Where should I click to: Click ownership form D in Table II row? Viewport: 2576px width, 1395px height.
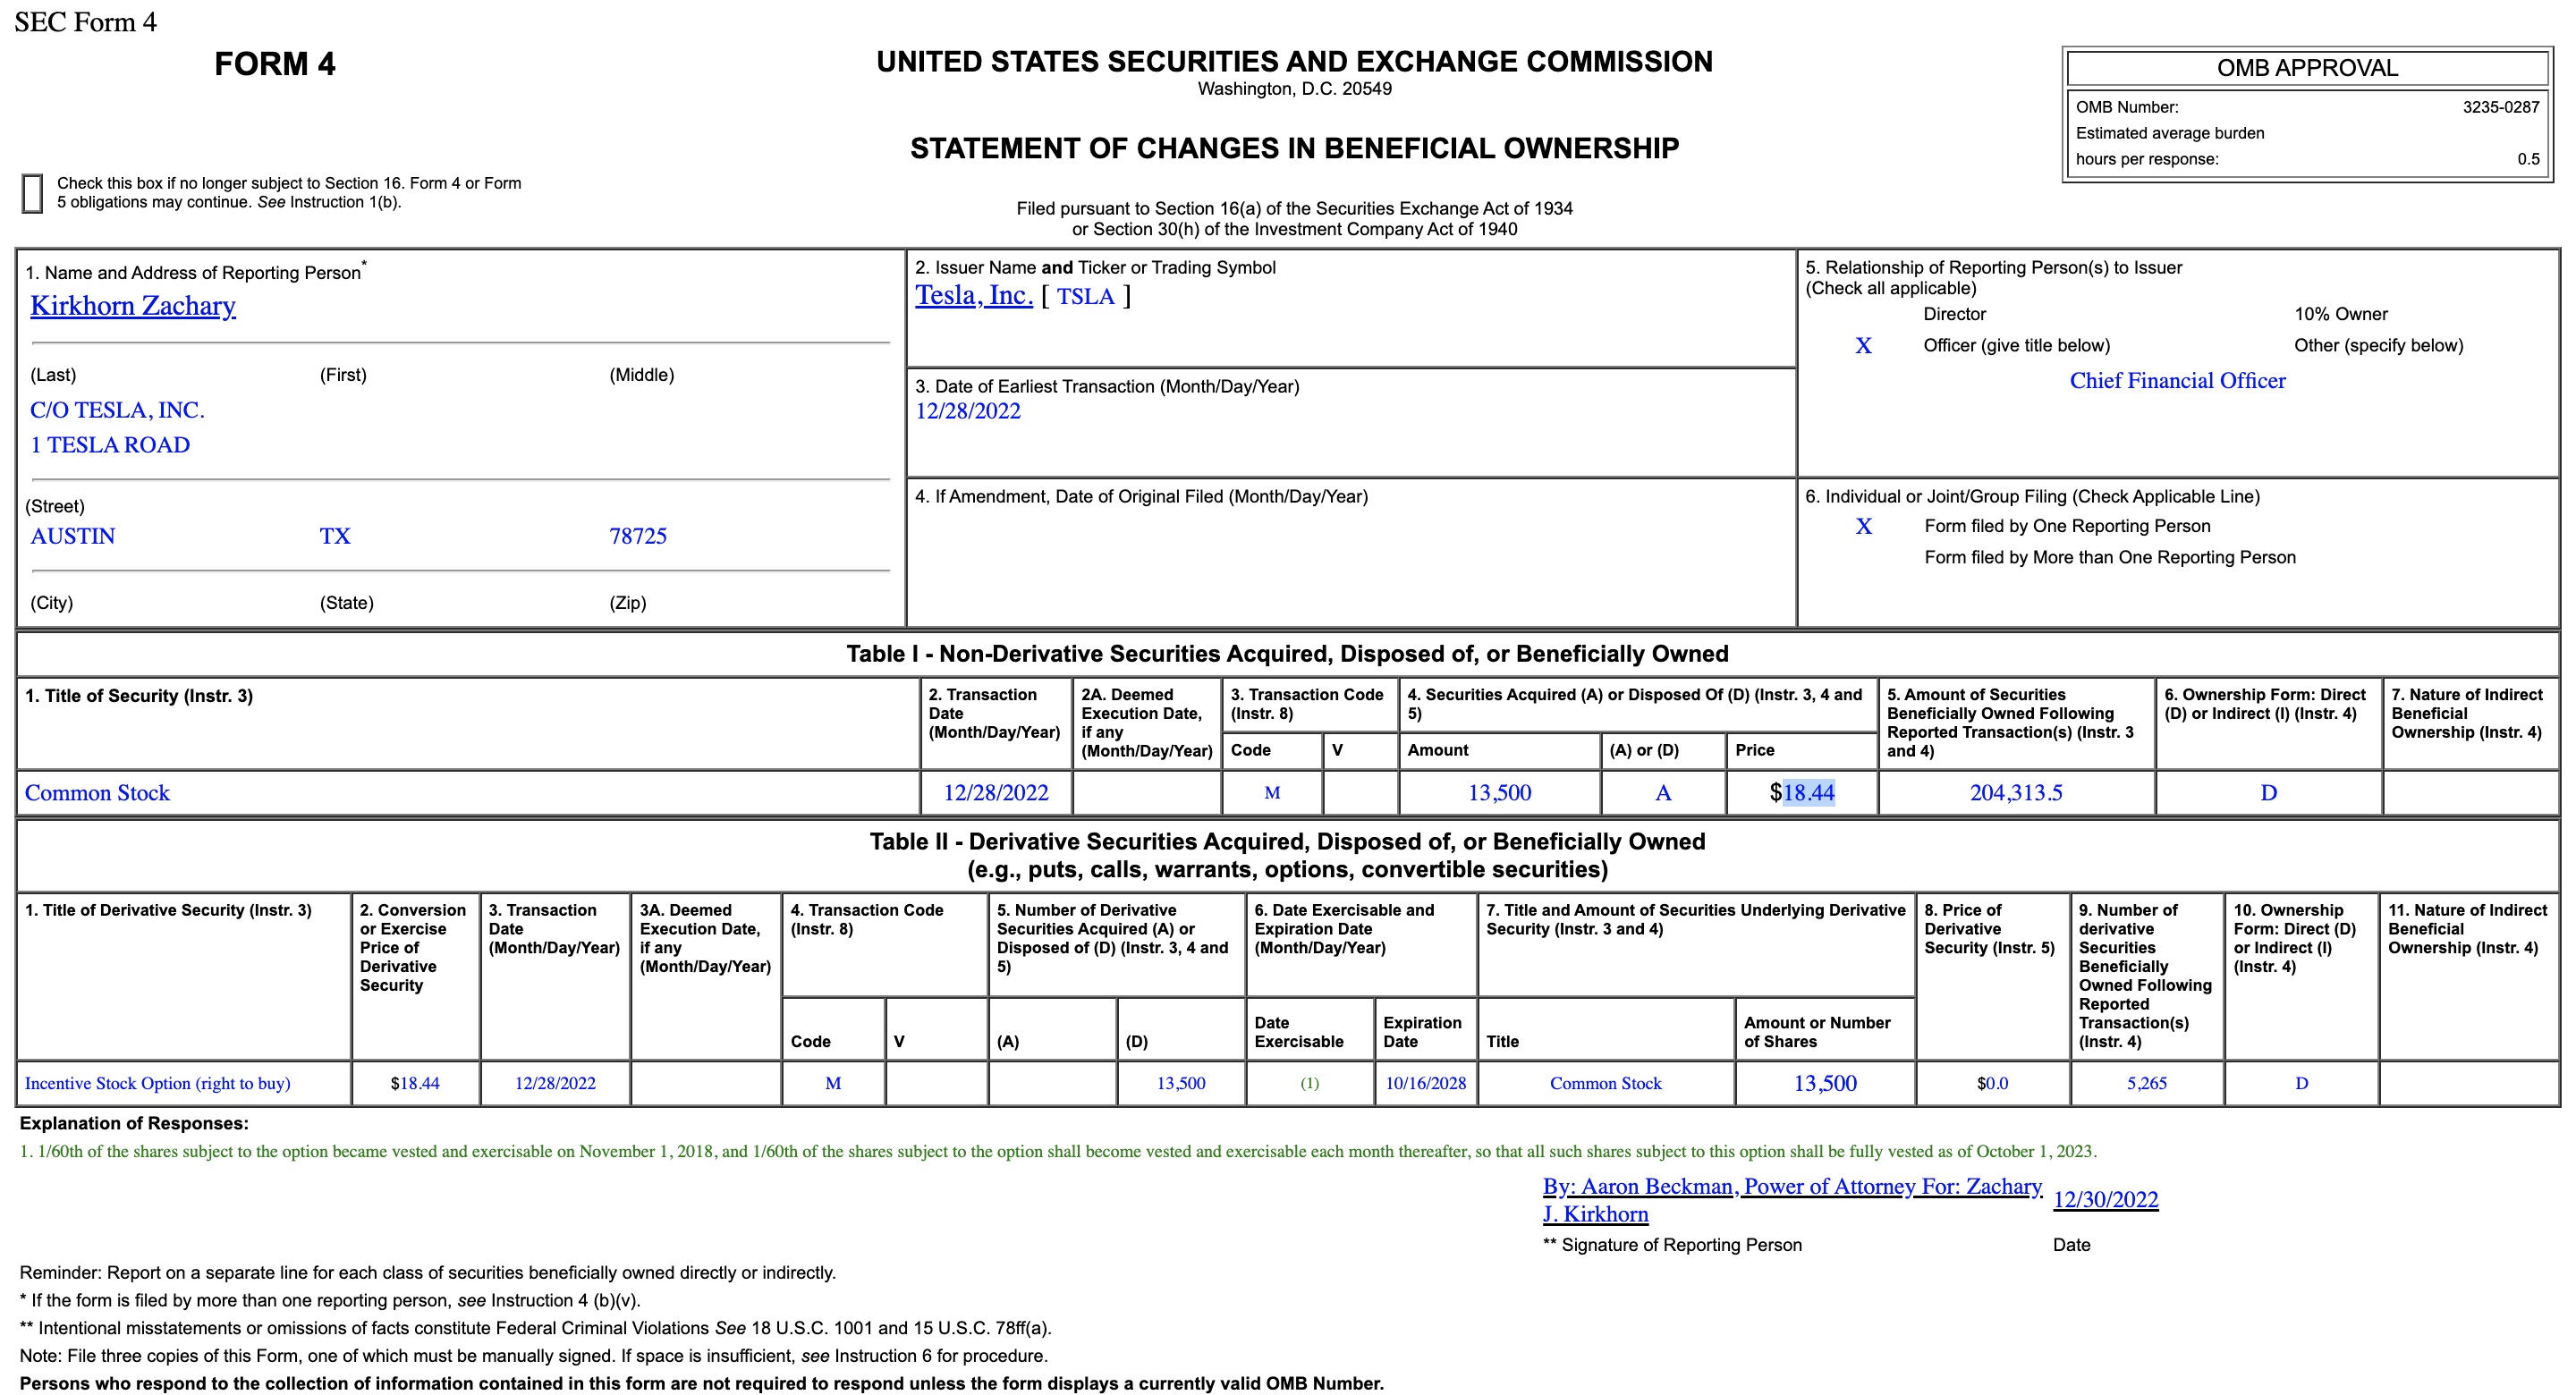point(2302,1084)
